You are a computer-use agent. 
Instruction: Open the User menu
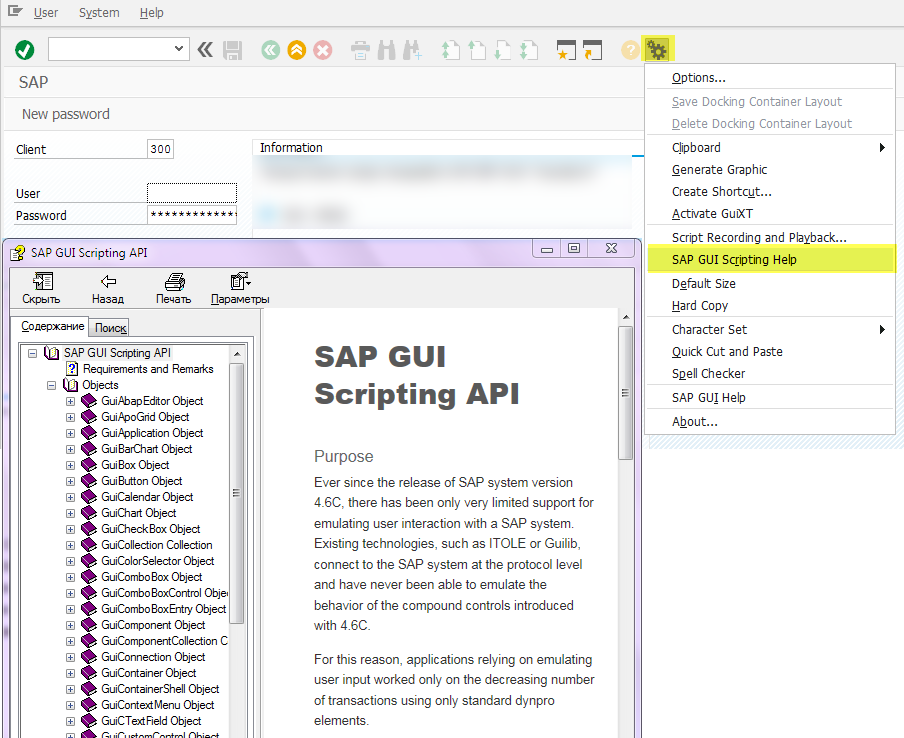point(46,13)
